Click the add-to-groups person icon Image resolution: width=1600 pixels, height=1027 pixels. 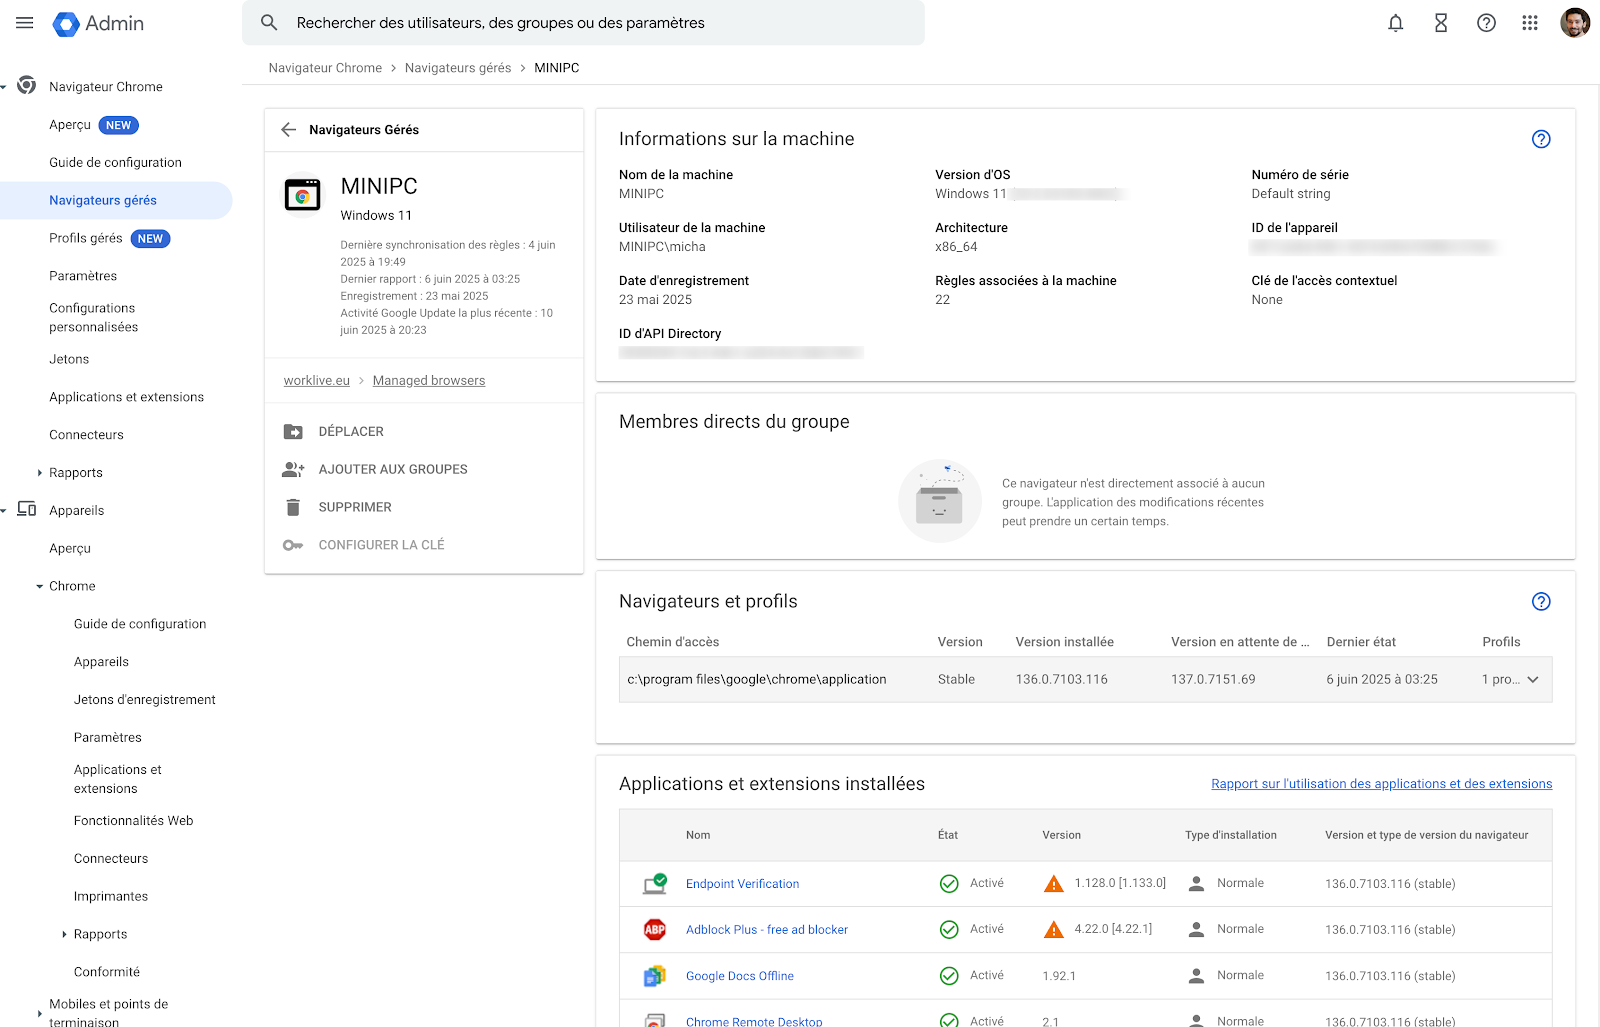293,469
